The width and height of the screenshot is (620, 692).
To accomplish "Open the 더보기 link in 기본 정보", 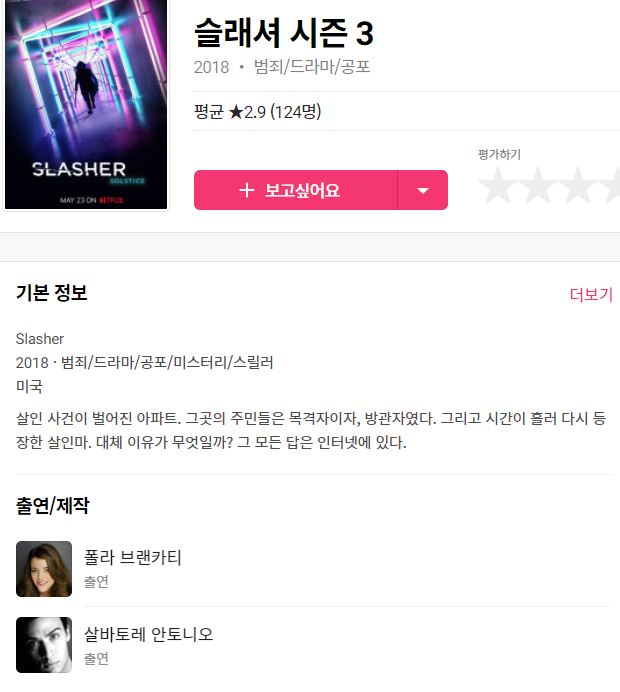I will [591, 294].
